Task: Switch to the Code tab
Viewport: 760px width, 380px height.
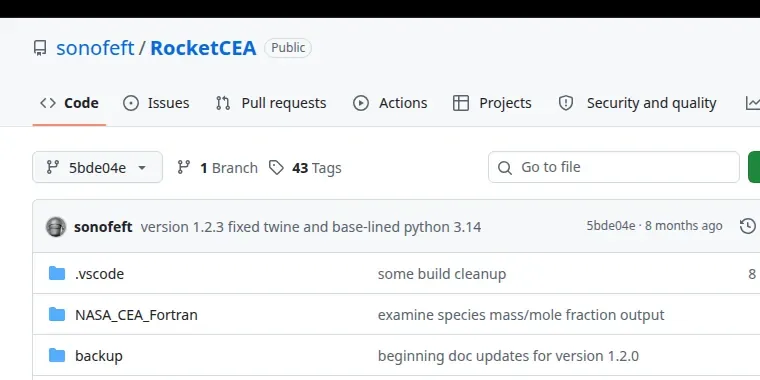Action: (x=69, y=103)
